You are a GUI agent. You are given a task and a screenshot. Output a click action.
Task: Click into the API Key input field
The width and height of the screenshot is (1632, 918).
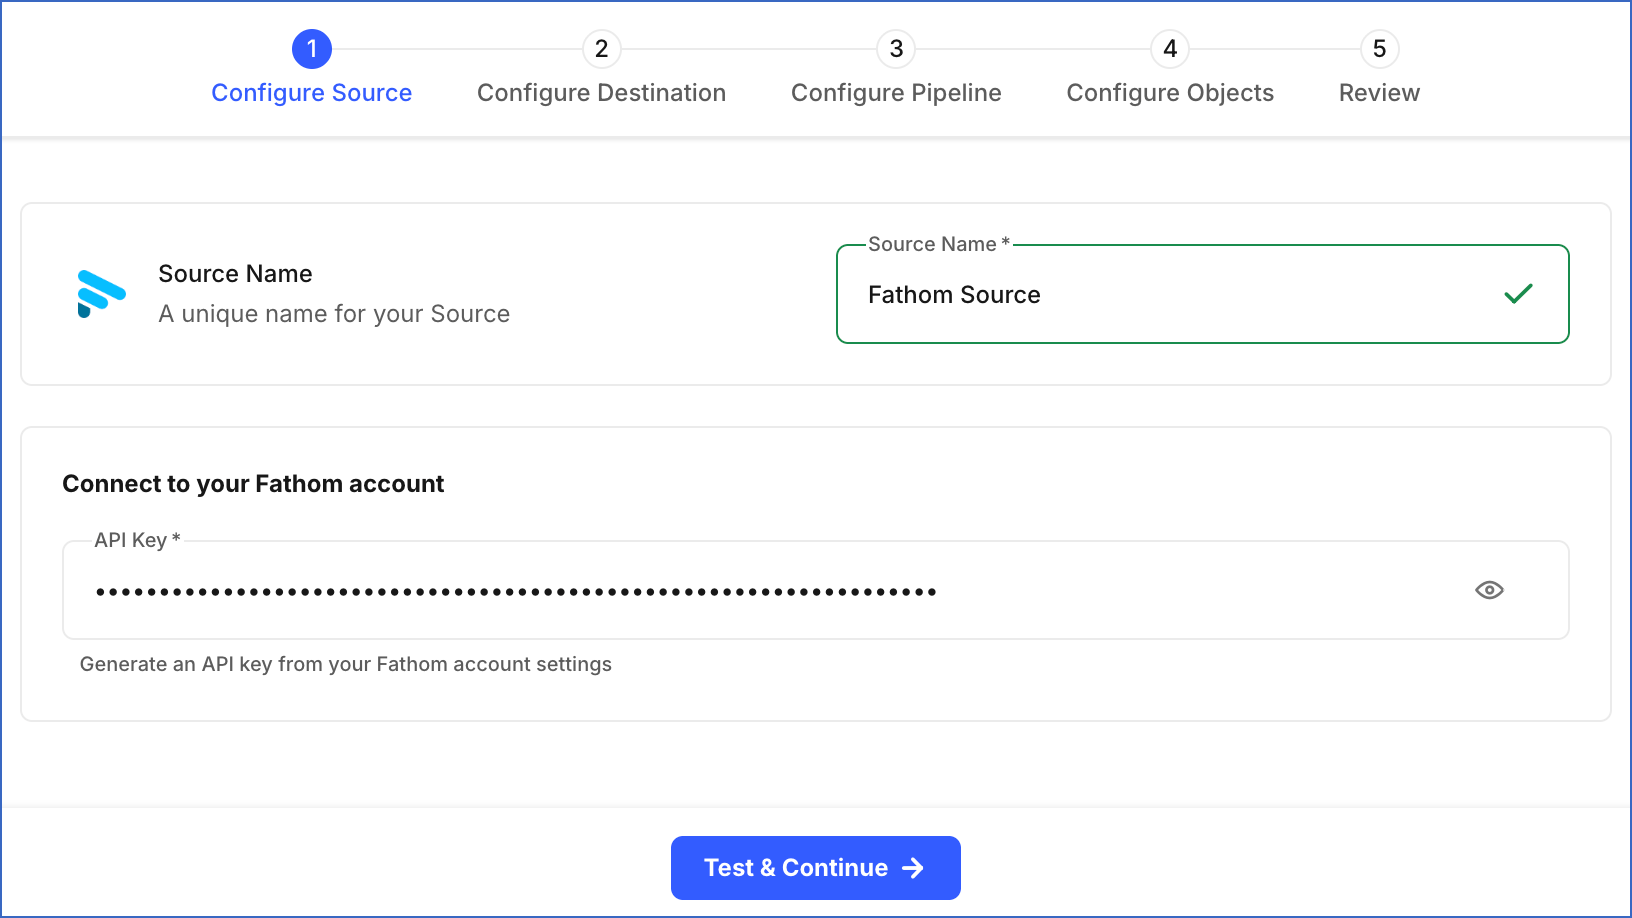click(815, 590)
